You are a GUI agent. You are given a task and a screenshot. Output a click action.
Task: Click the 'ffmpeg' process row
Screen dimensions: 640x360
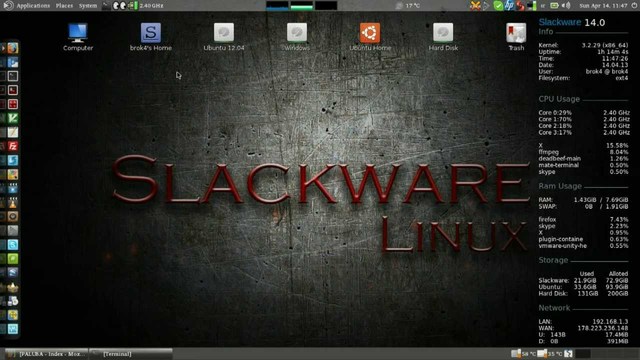pyautogui.click(x=583, y=152)
